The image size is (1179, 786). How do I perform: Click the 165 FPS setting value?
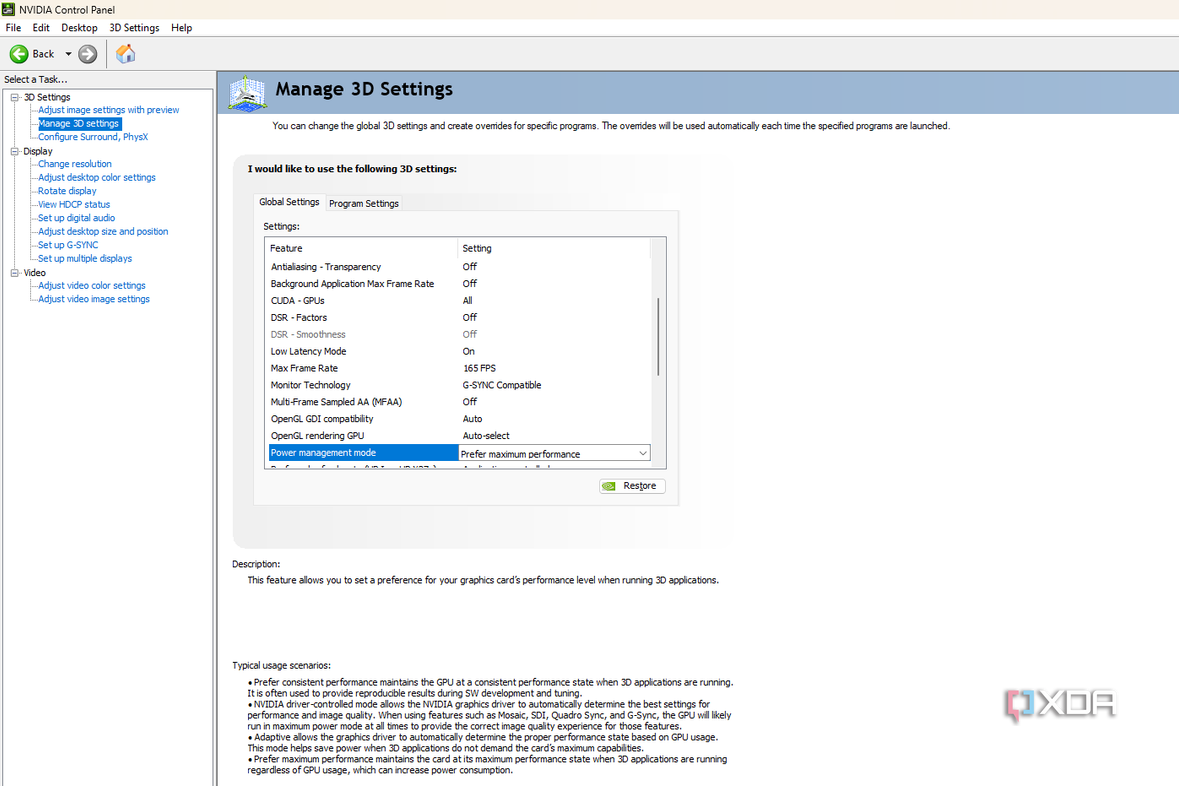(x=479, y=369)
